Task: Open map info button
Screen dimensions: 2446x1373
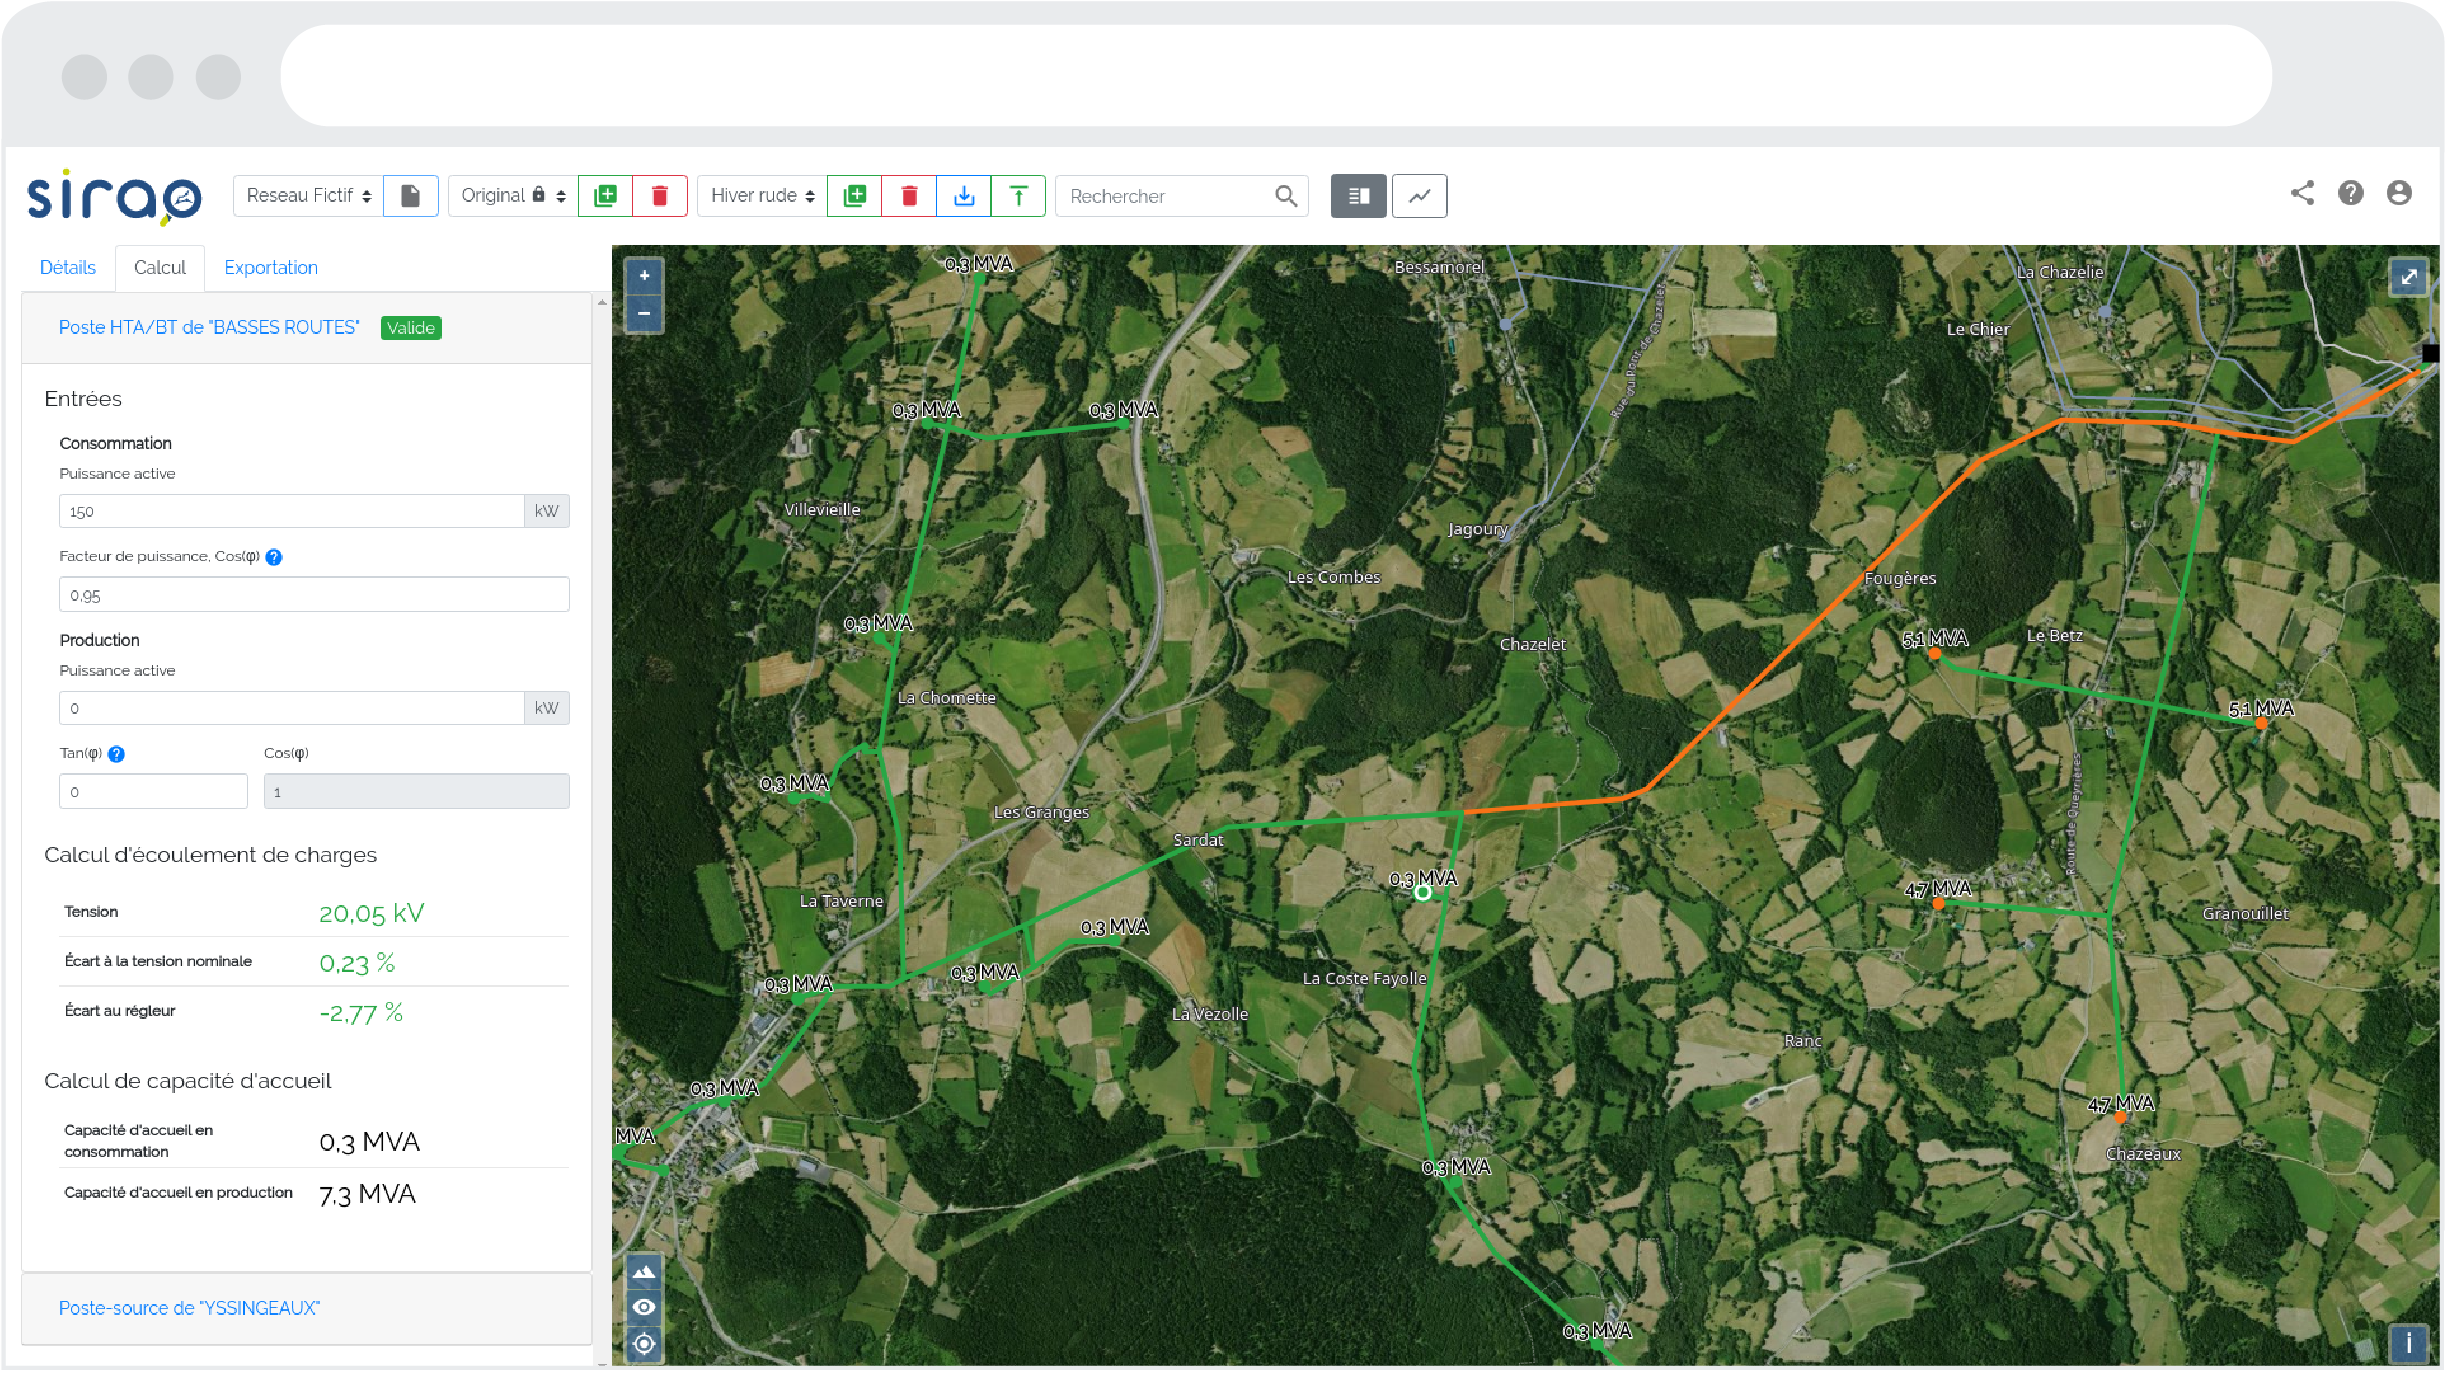Action: (2409, 1342)
